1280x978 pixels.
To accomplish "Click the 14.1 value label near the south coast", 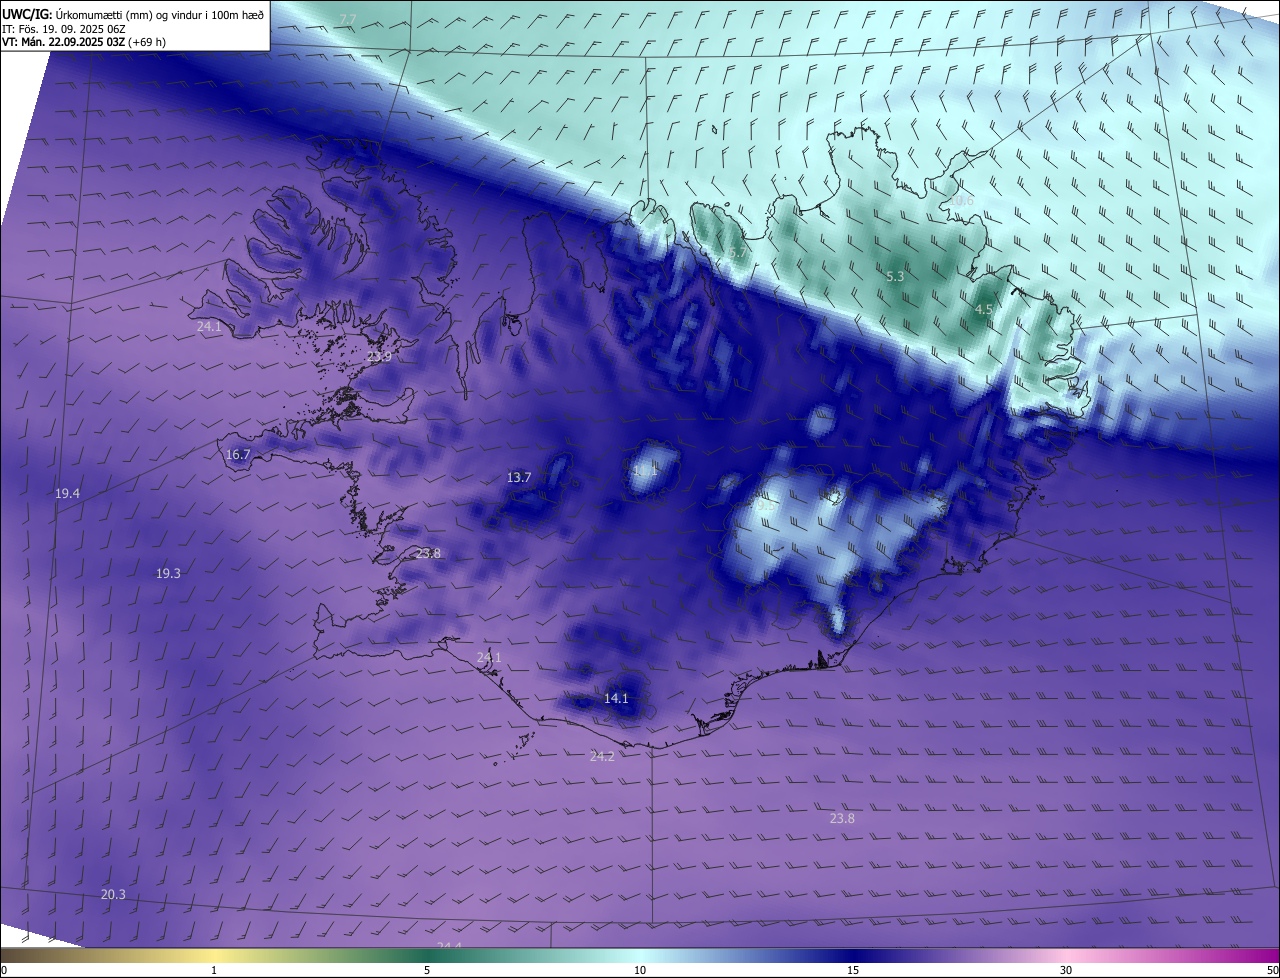I will point(616,698).
